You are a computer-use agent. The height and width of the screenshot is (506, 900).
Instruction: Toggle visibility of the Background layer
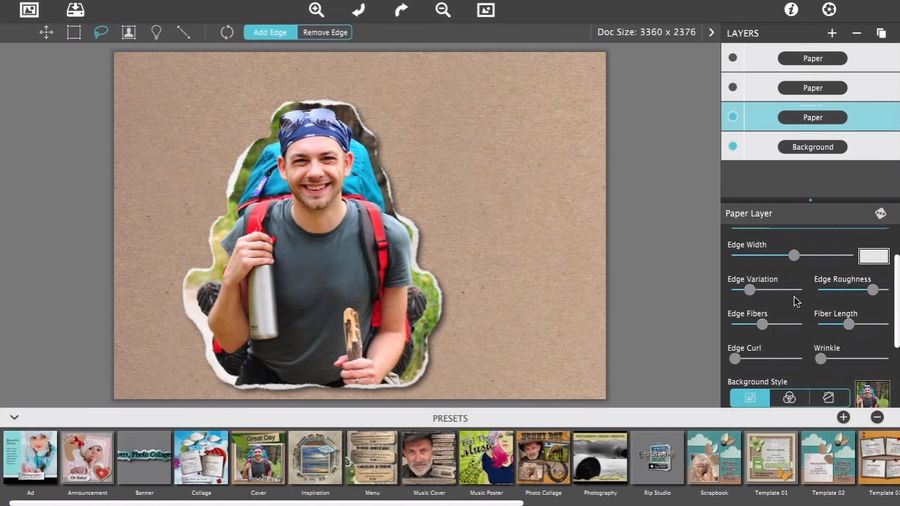pos(733,147)
